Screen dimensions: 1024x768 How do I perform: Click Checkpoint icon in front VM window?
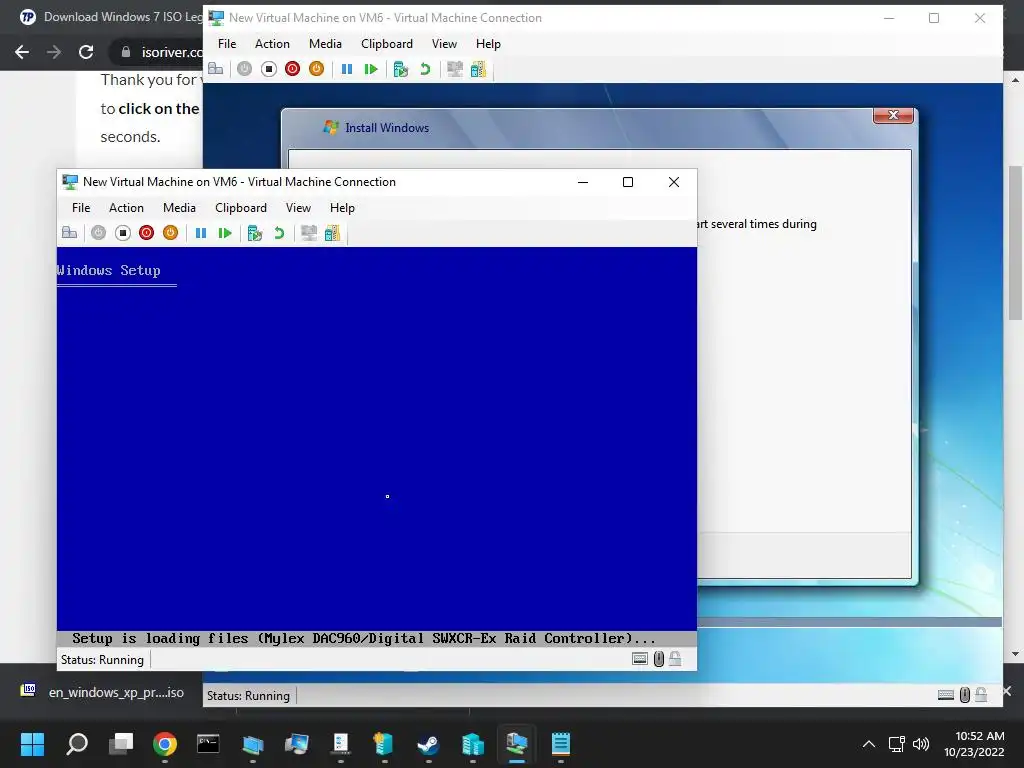(x=255, y=232)
